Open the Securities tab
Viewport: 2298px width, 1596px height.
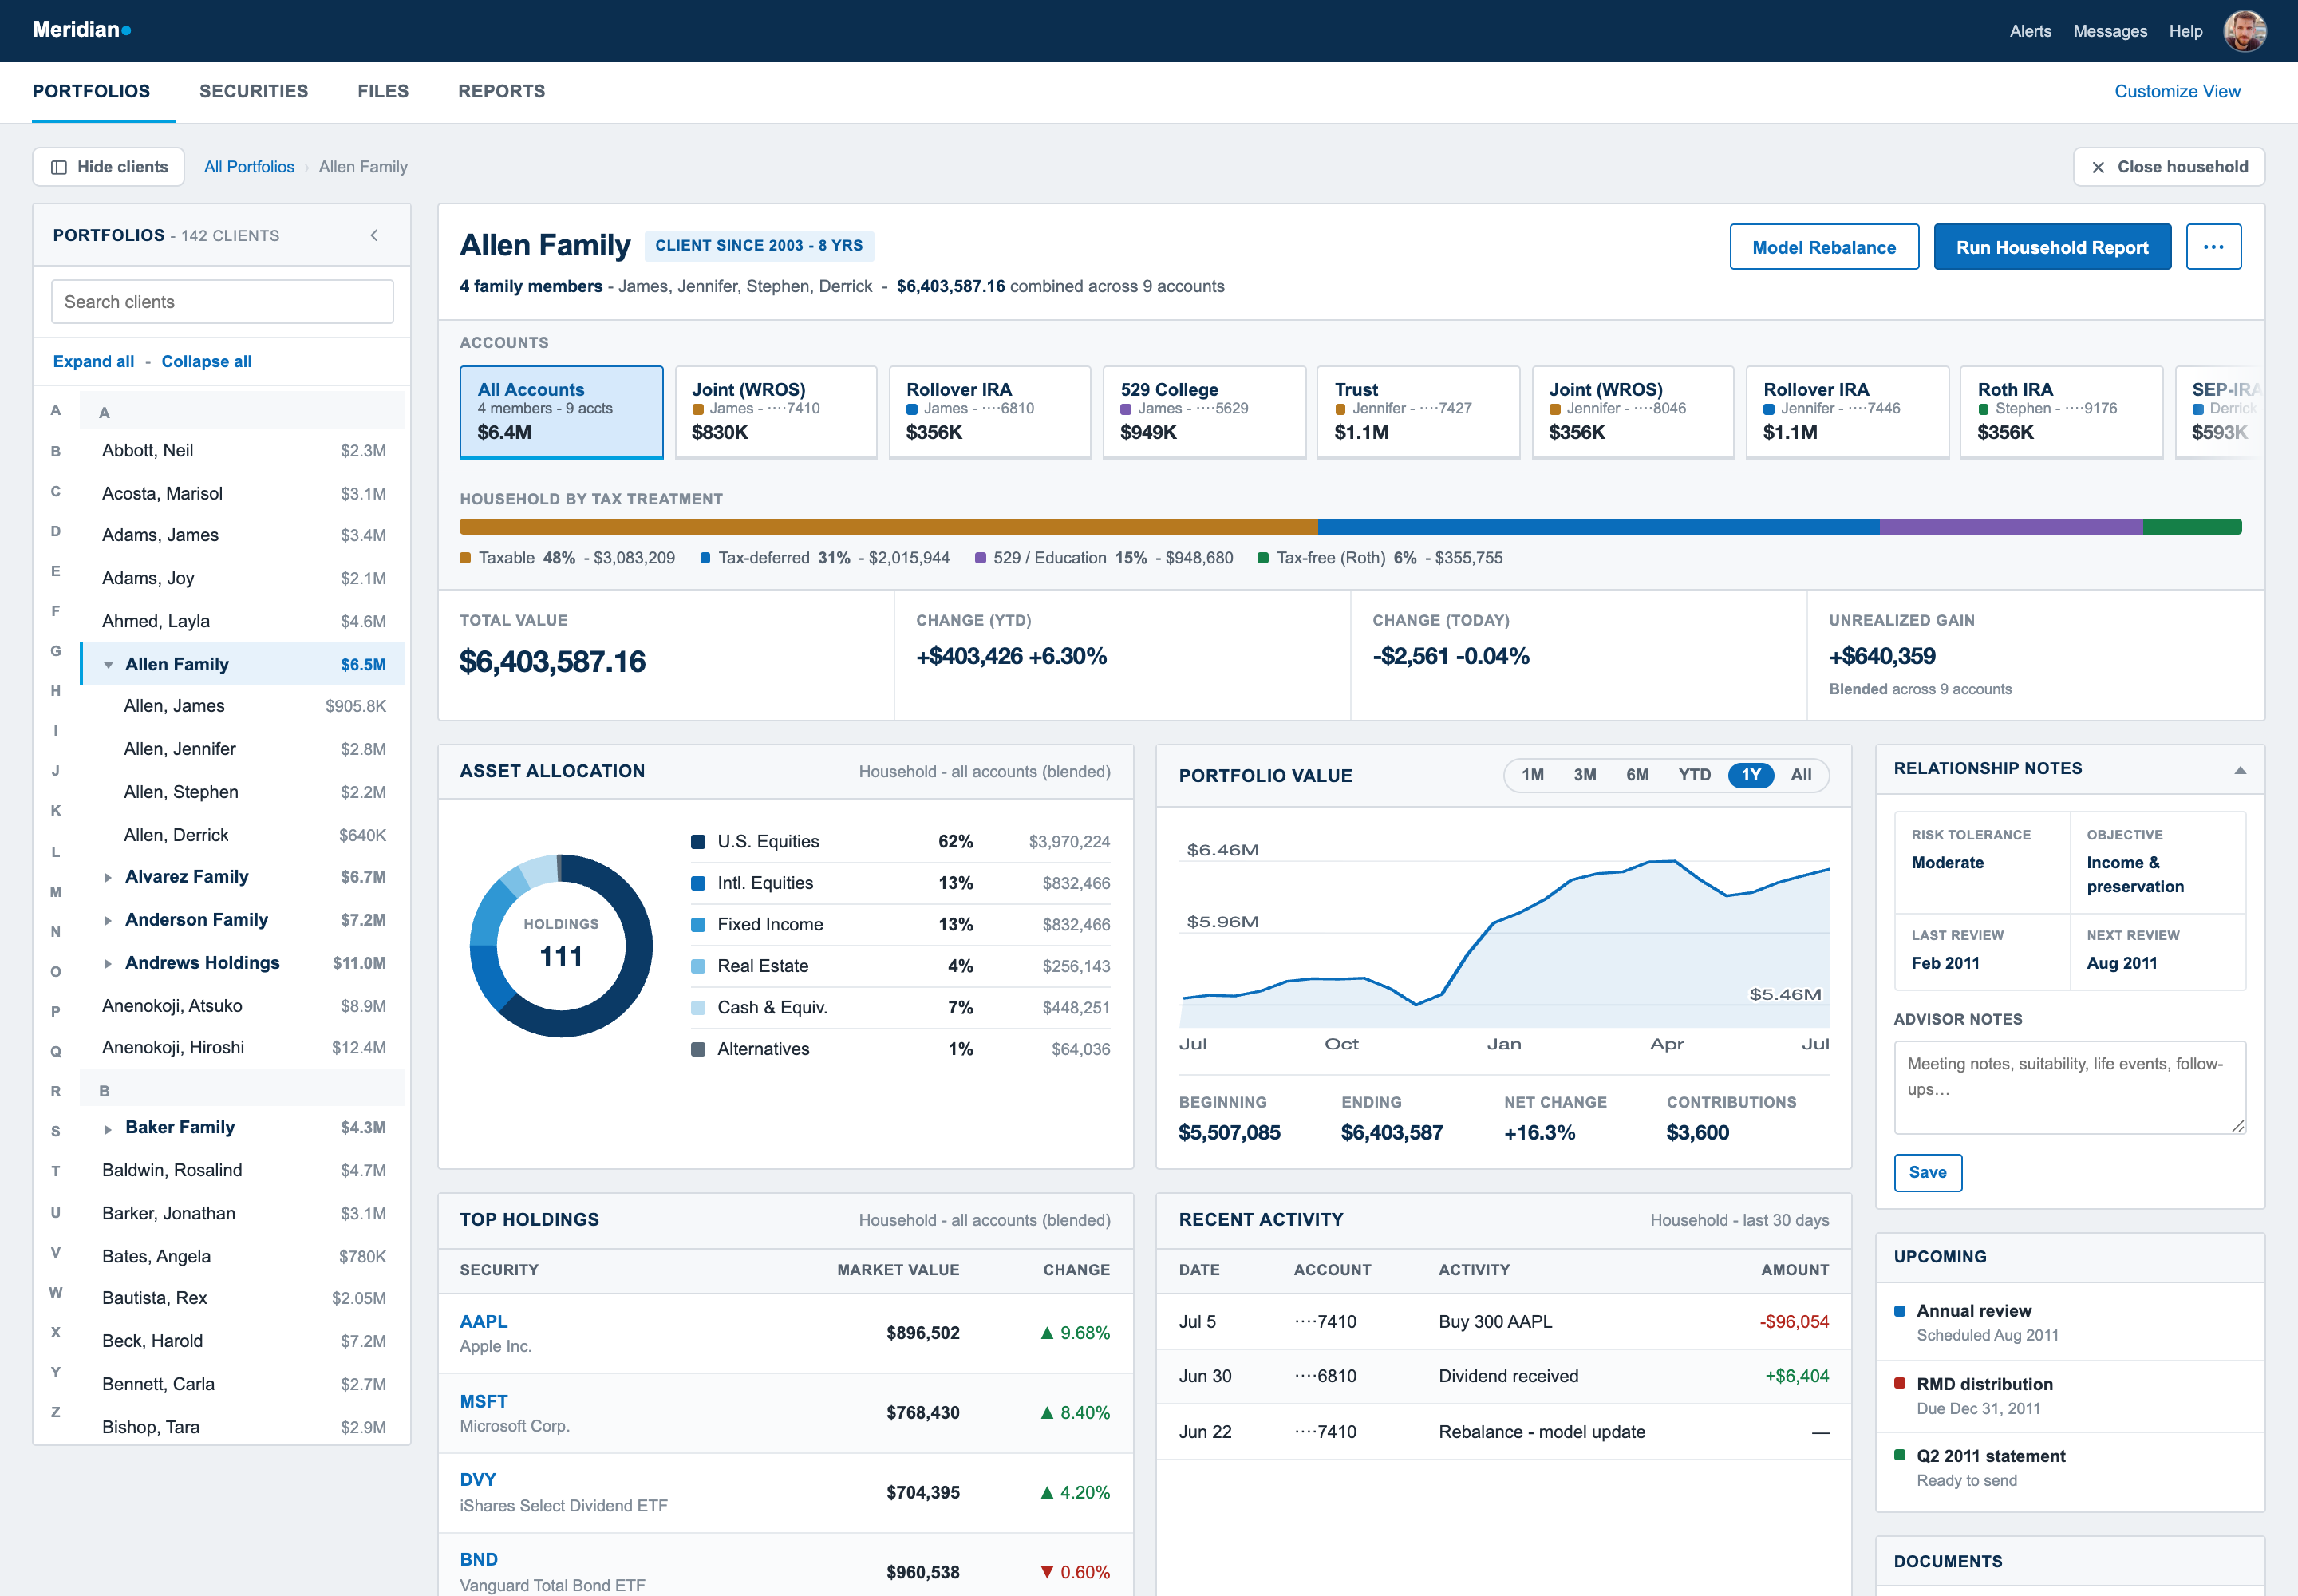(x=254, y=91)
